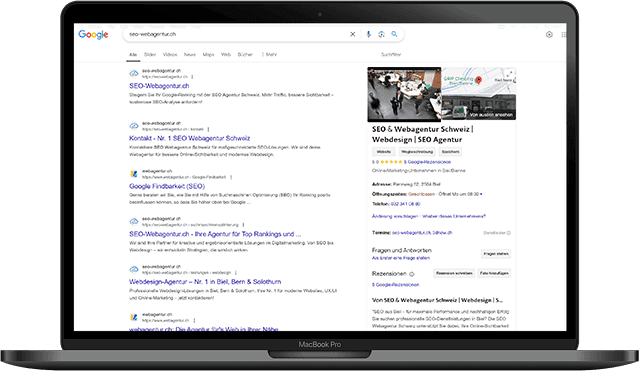This screenshot has width=640, height=380.
Task: Click Als Erster eine Frage stellen link
Action: coord(400,258)
